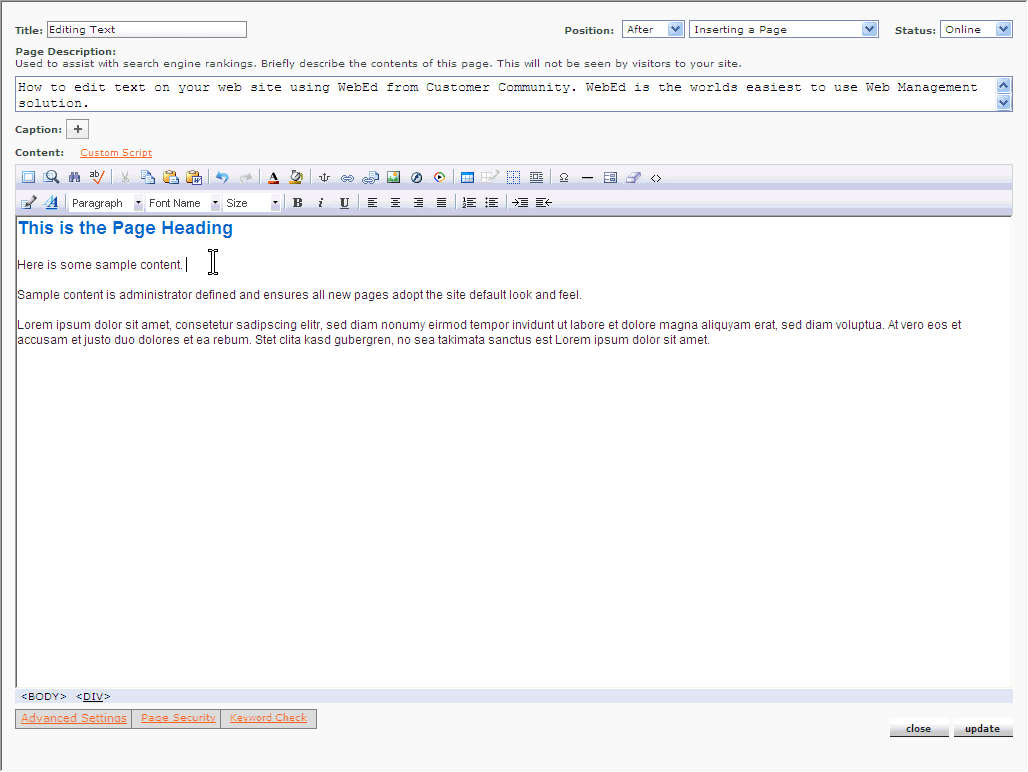Increase the indent of the paragraph

coord(521,203)
